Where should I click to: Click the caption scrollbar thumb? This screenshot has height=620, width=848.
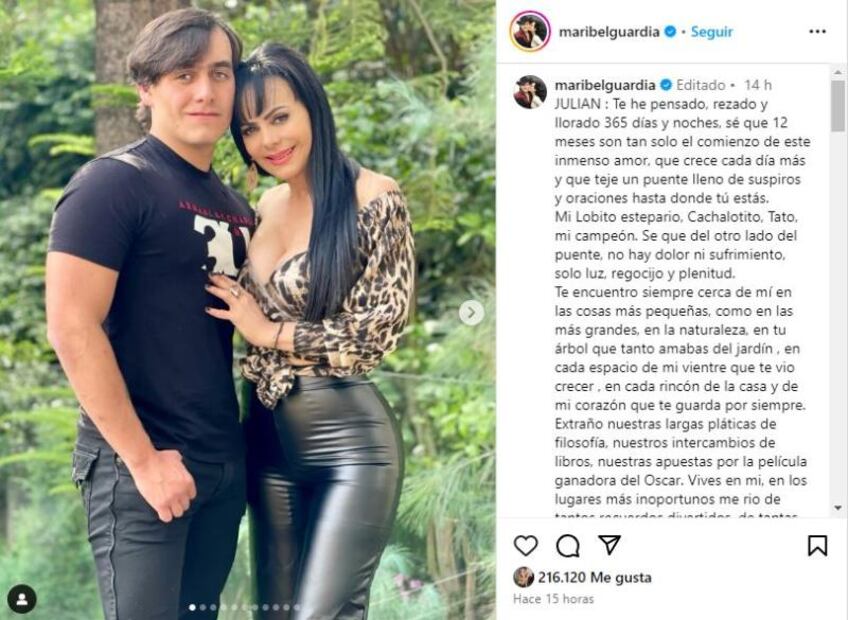pos(838,105)
